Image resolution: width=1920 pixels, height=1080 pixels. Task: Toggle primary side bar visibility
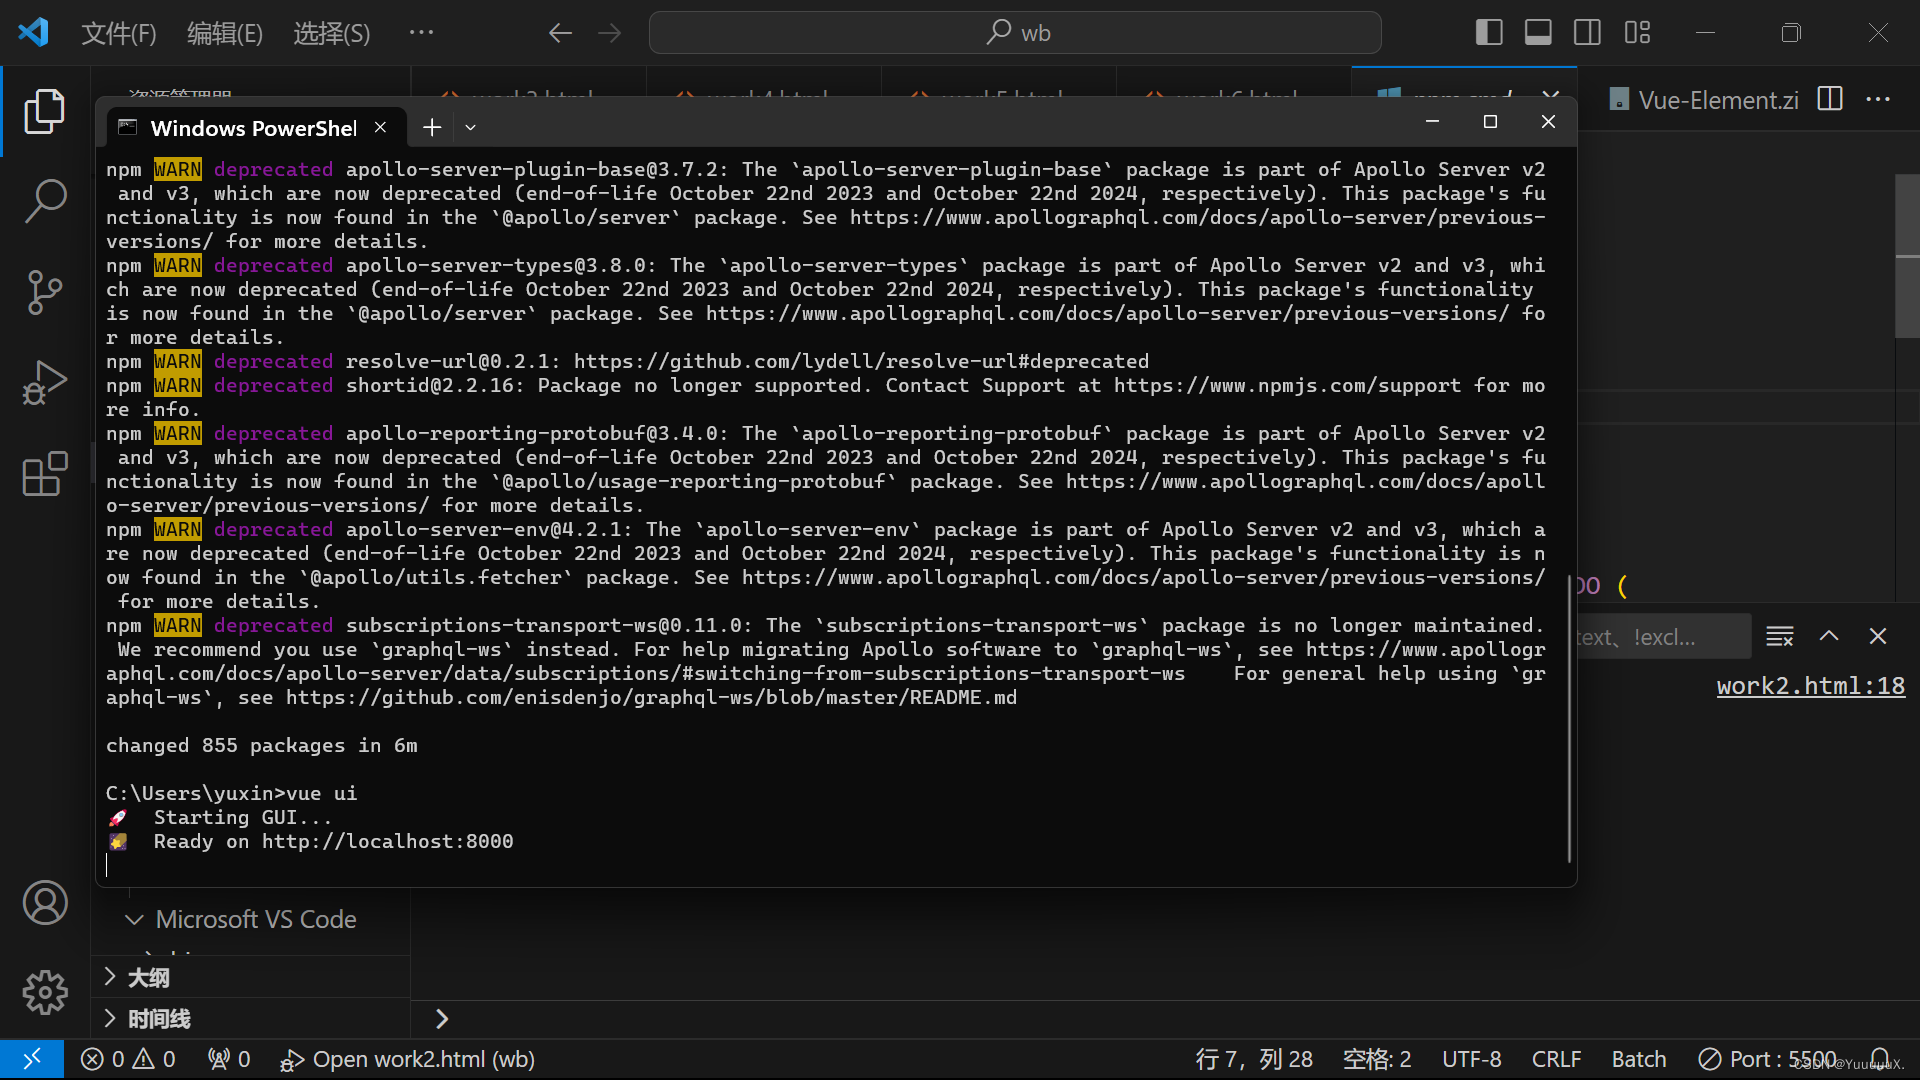tap(1489, 32)
